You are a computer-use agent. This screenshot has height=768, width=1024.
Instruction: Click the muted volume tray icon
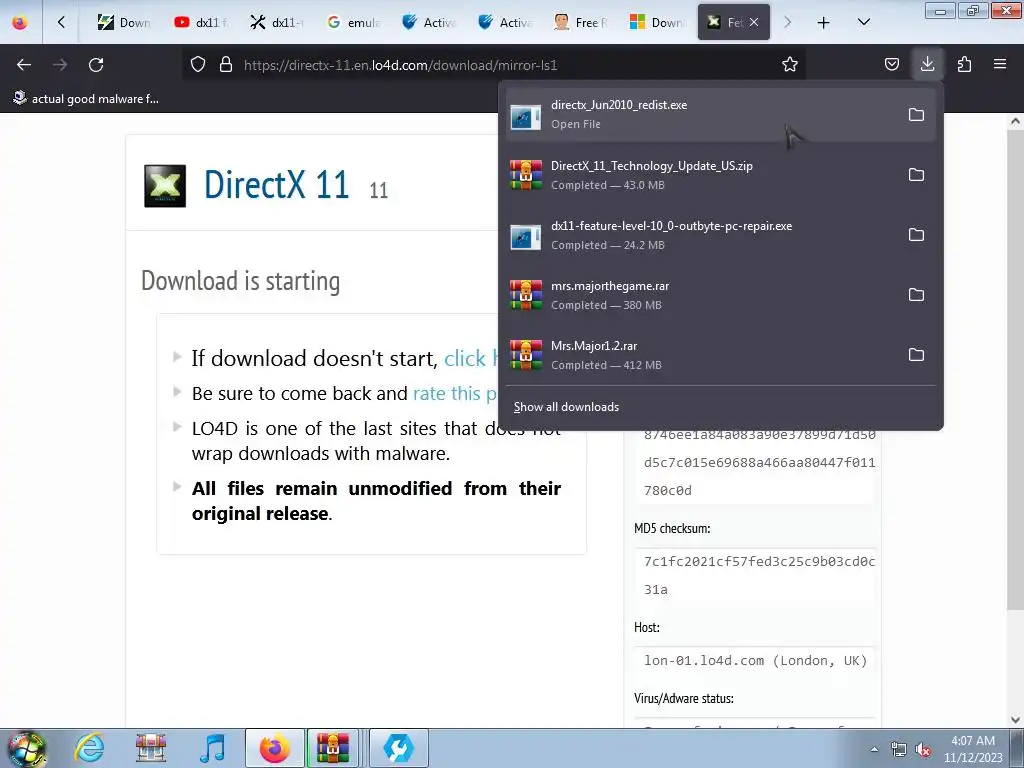tap(923, 750)
